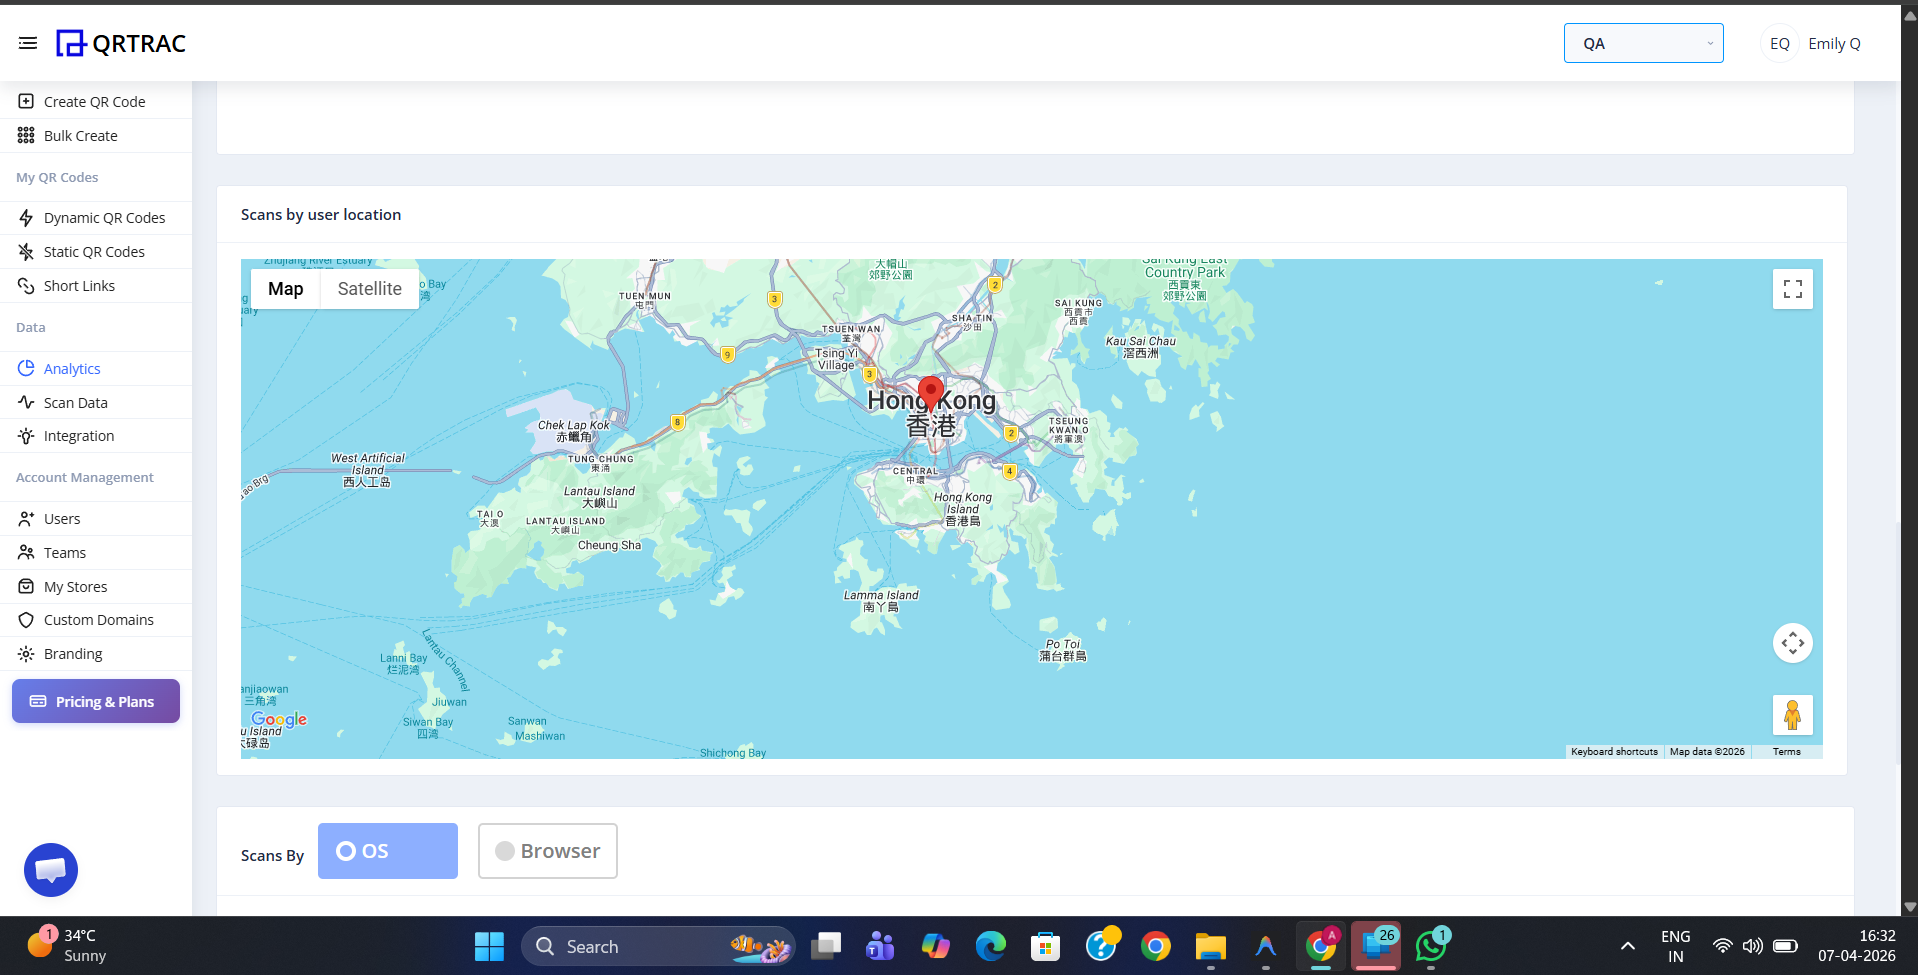Image resolution: width=1918 pixels, height=975 pixels.
Task: Switch to the Analytics section
Action: click(x=70, y=368)
